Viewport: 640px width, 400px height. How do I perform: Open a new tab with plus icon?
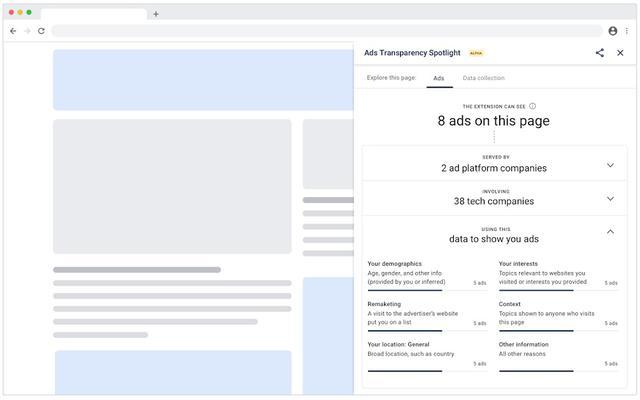coord(156,14)
